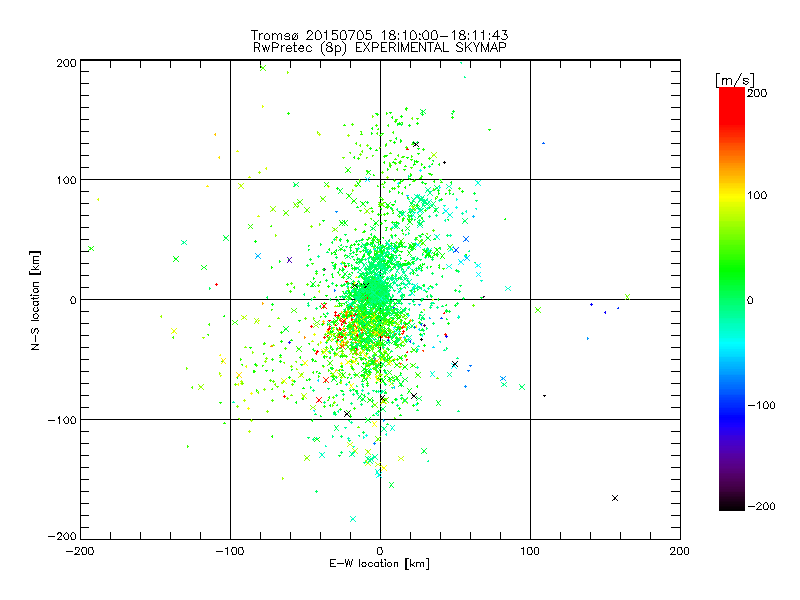The image size is (800, 600).
Task: Click the '-100' tick label on the colorbar
Action: point(761,406)
